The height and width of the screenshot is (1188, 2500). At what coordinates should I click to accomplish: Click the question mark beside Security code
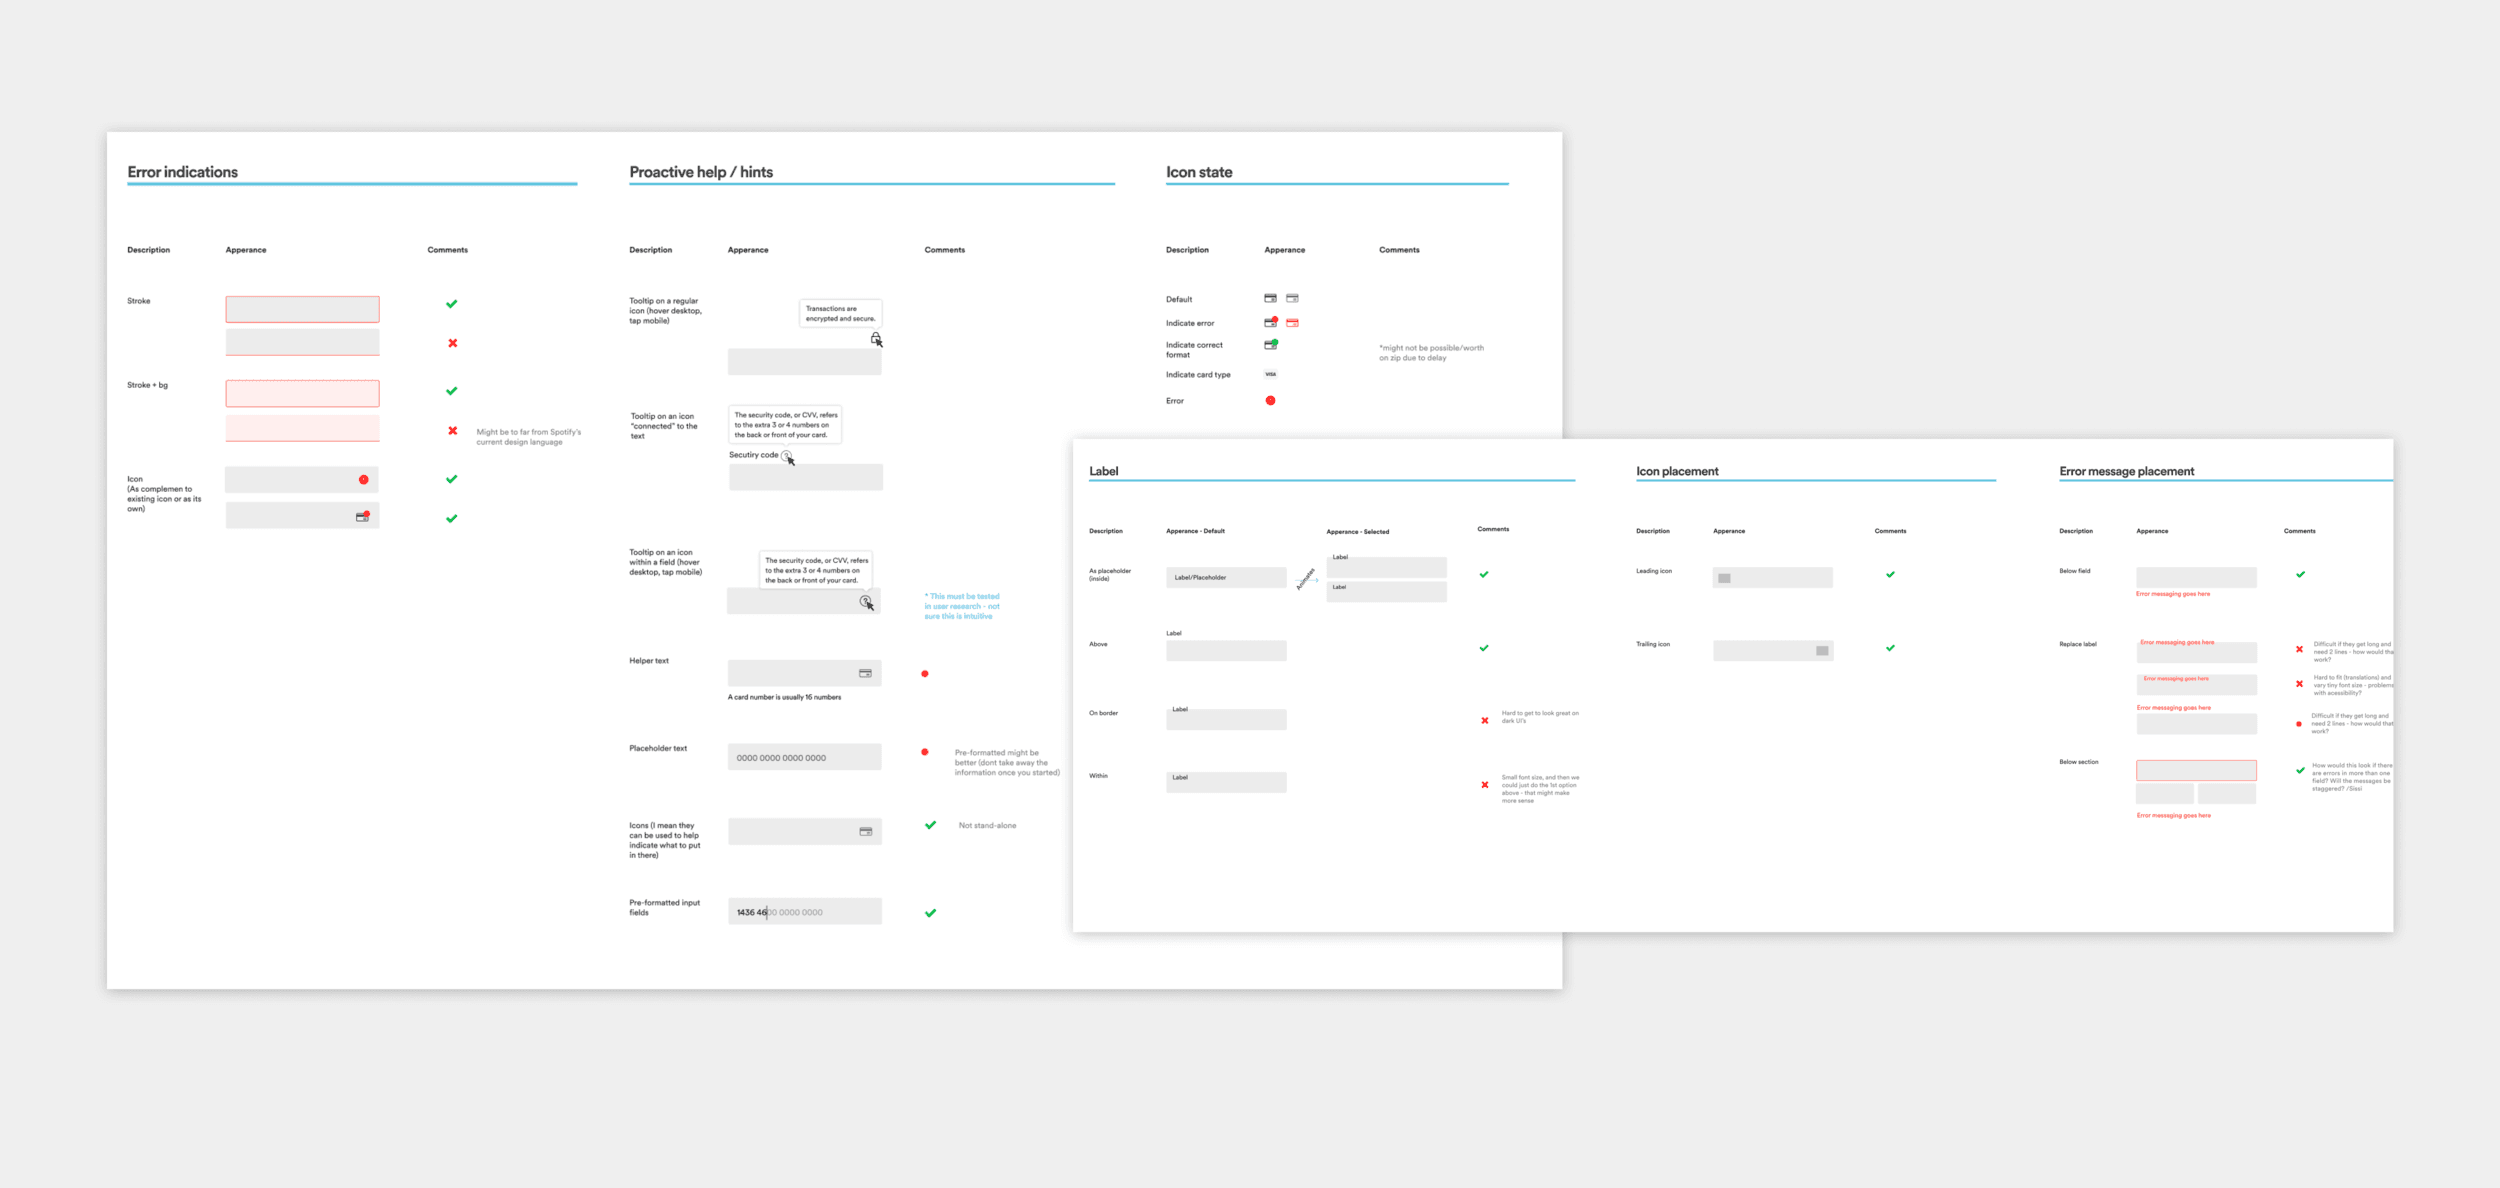click(786, 455)
